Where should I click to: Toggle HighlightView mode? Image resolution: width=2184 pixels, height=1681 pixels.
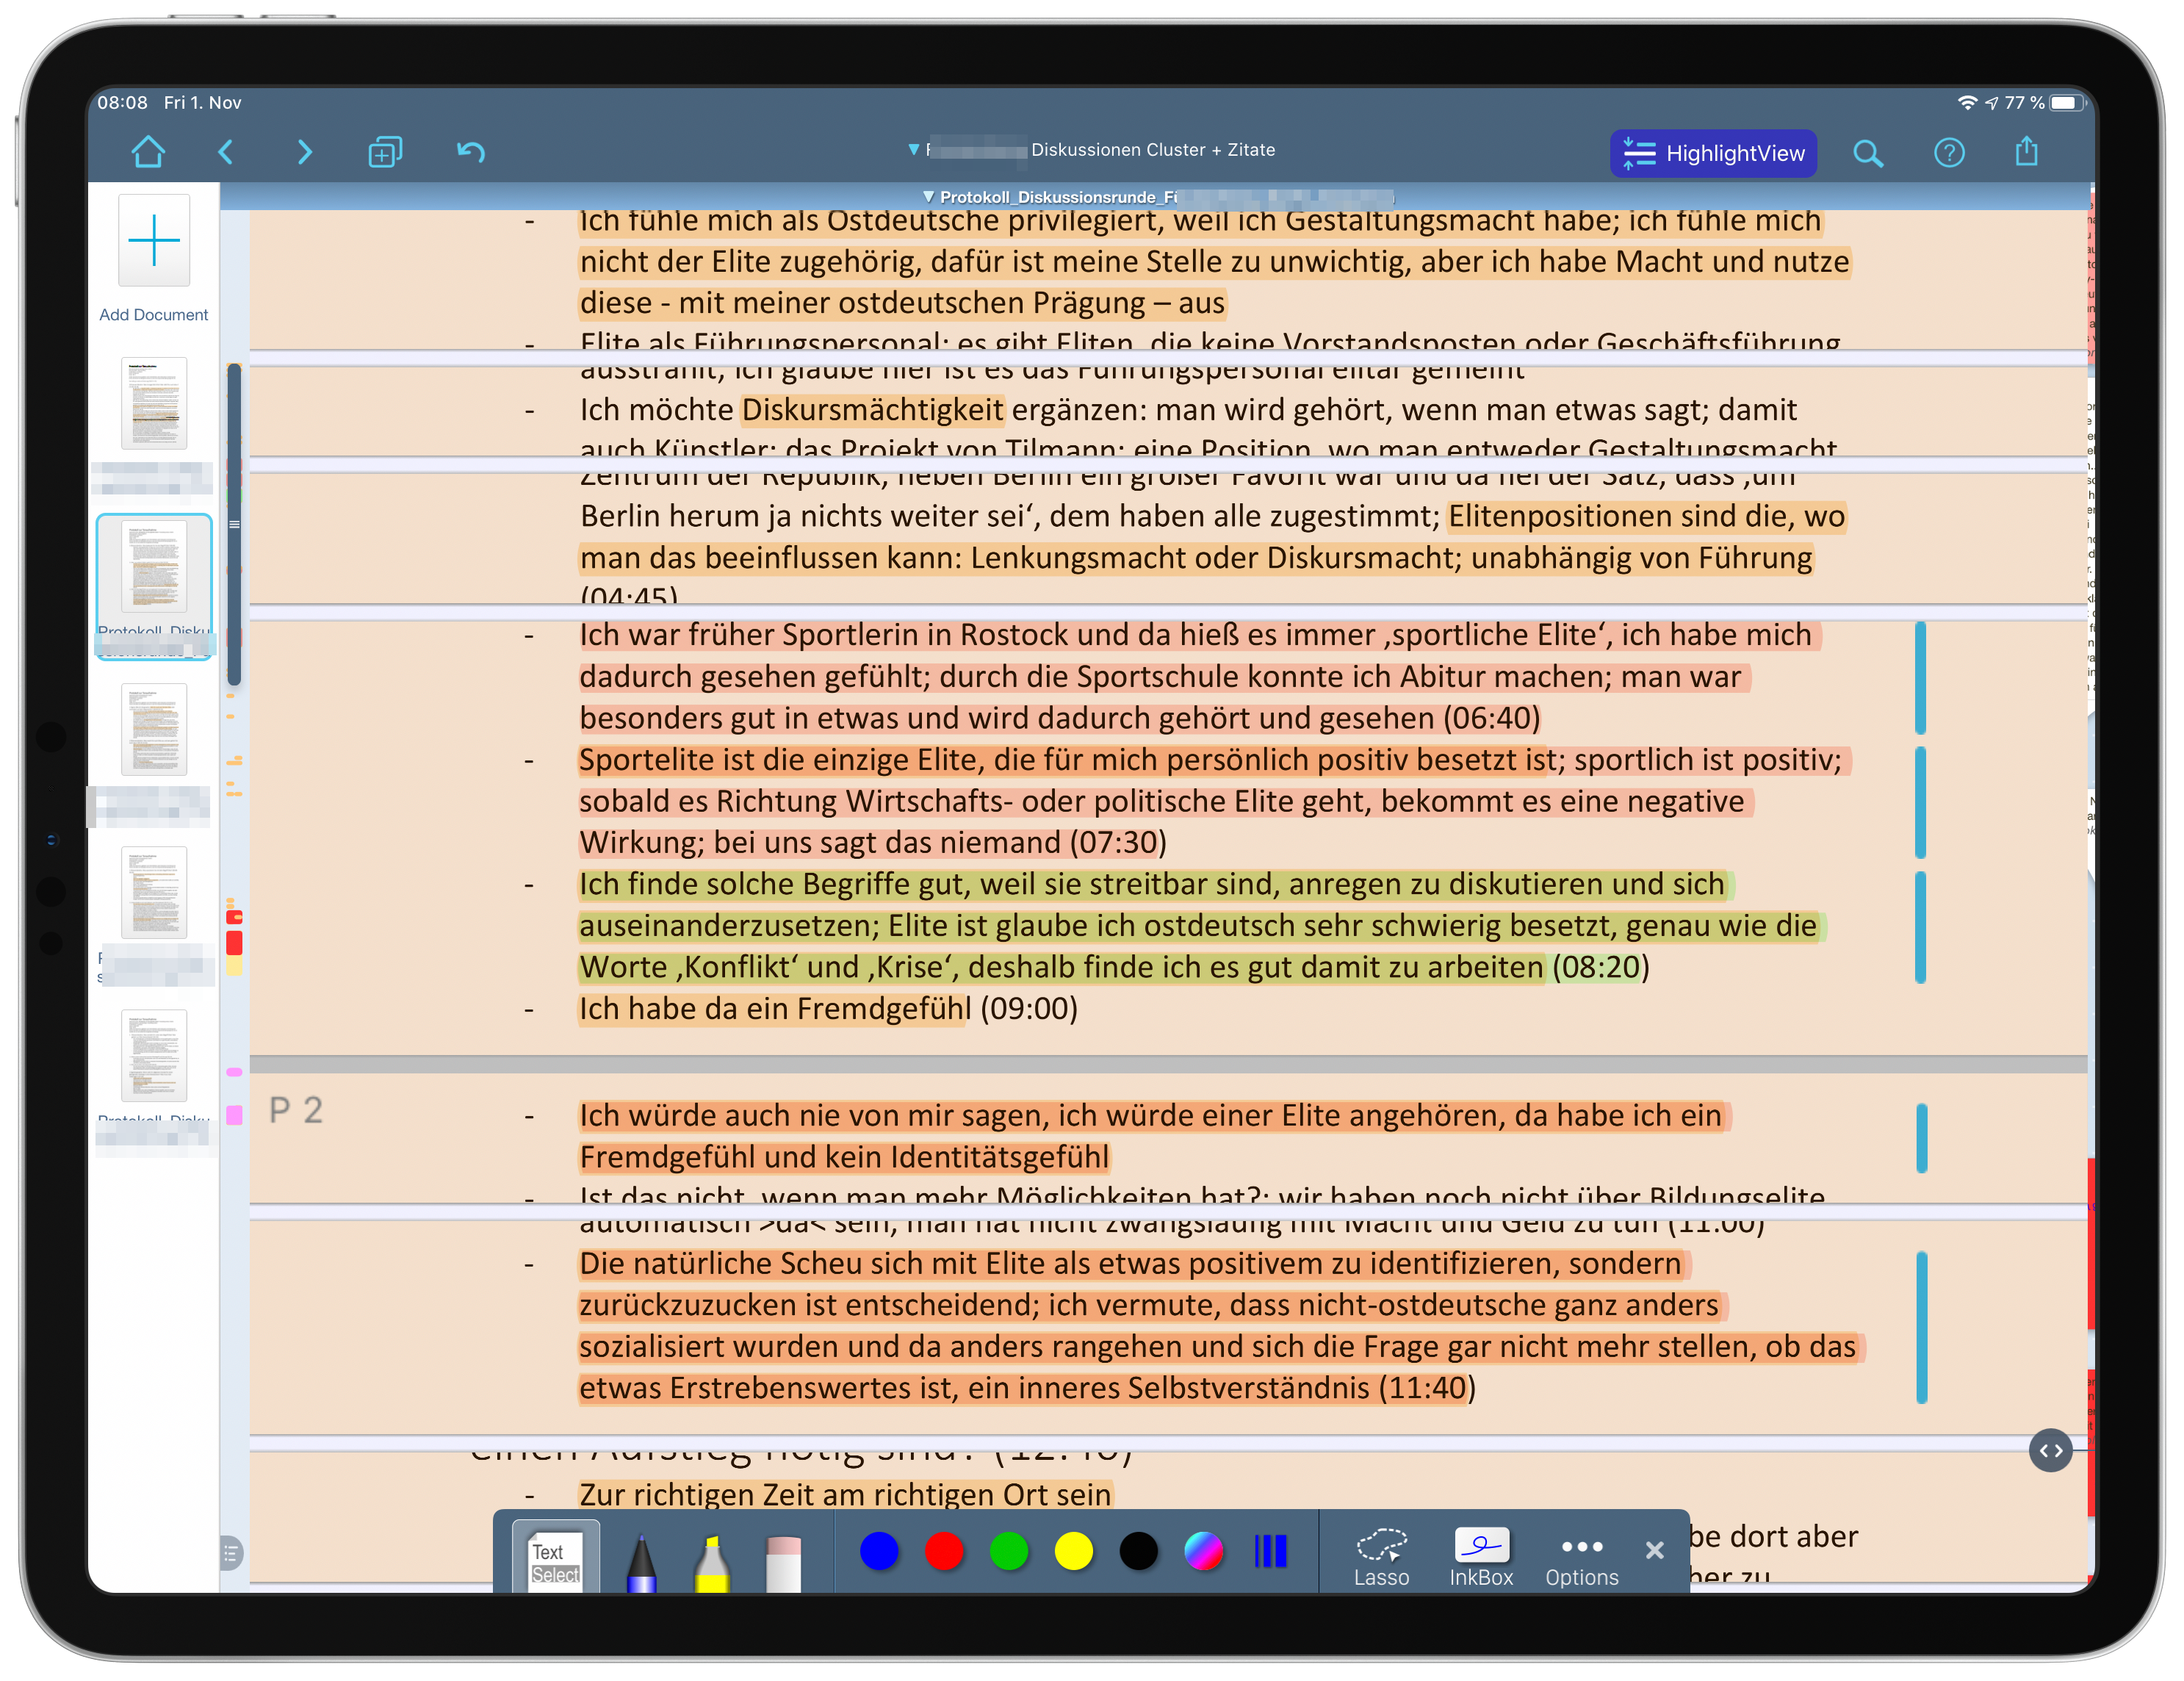(1713, 153)
